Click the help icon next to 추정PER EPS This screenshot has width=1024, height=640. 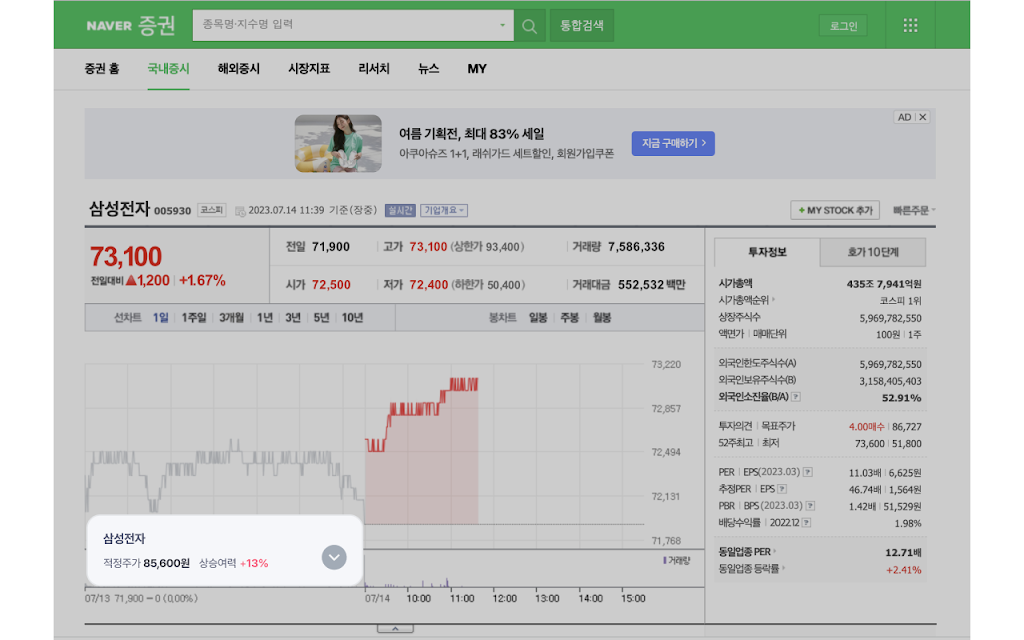click(x=782, y=488)
